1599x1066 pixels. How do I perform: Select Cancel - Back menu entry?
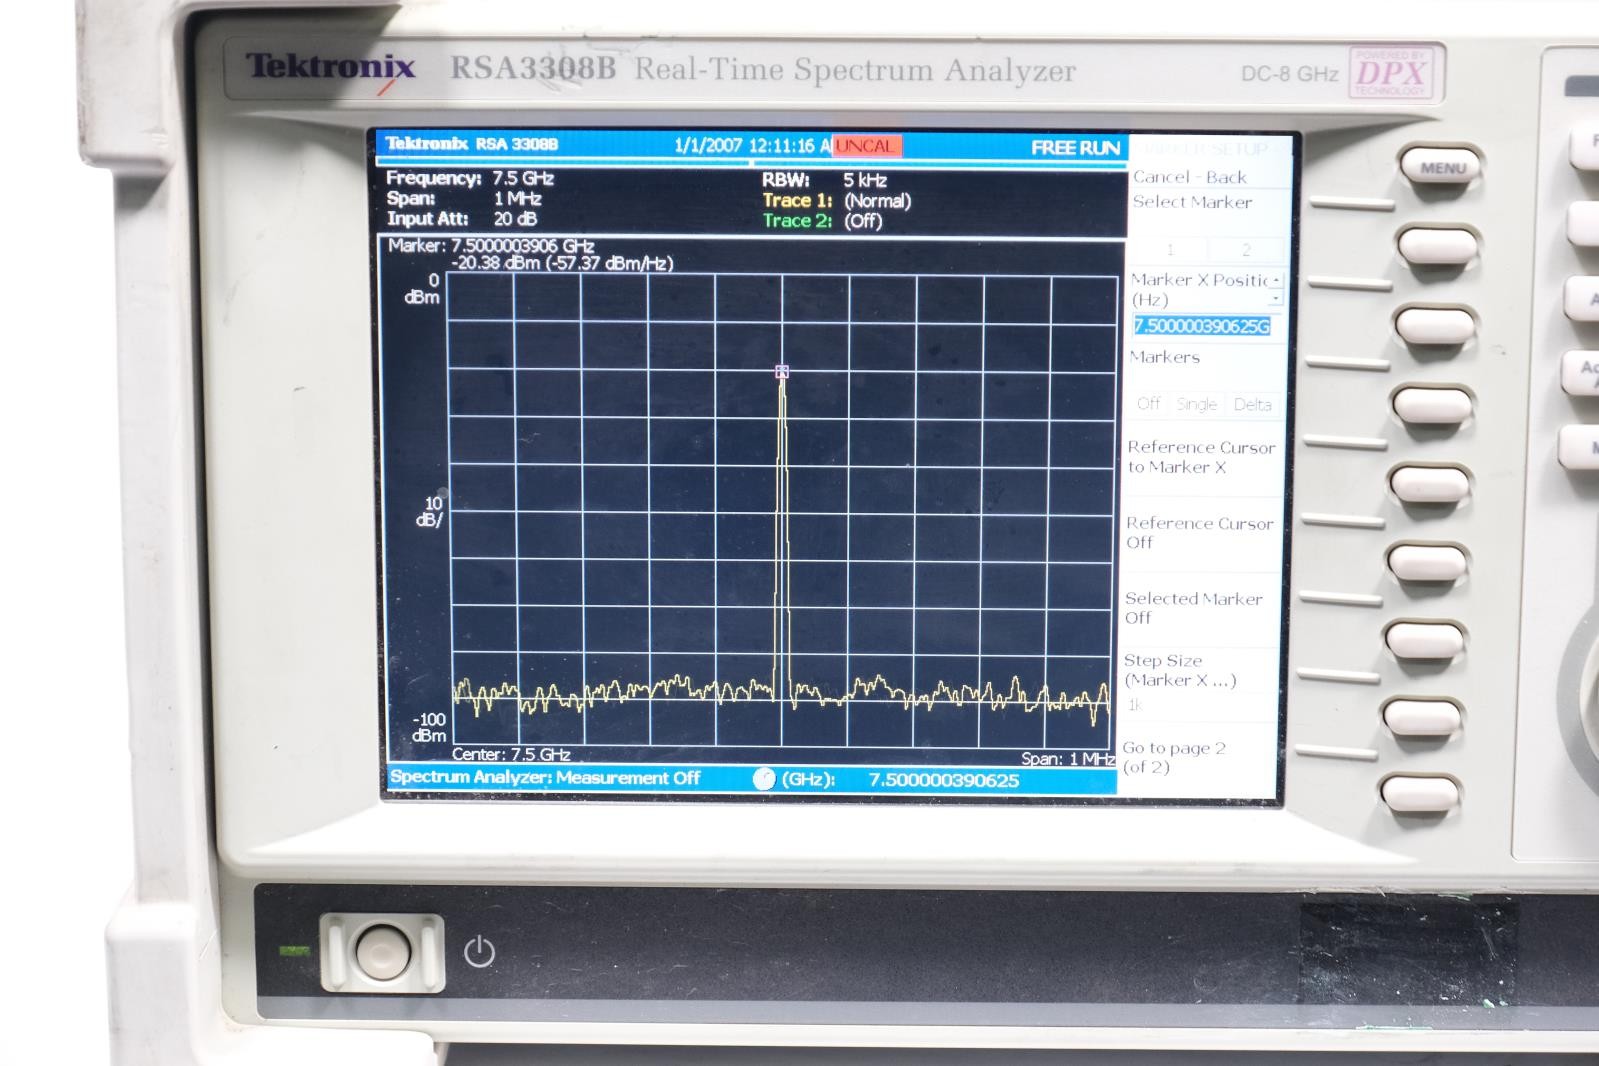click(1189, 177)
